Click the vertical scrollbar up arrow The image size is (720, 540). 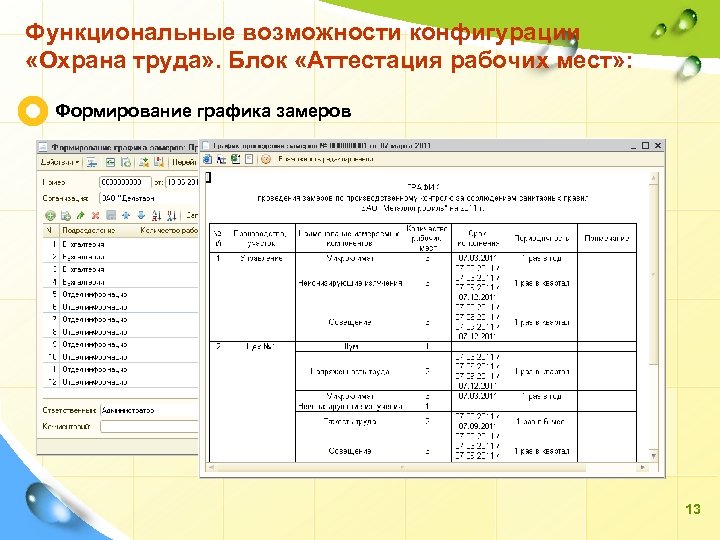654,178
